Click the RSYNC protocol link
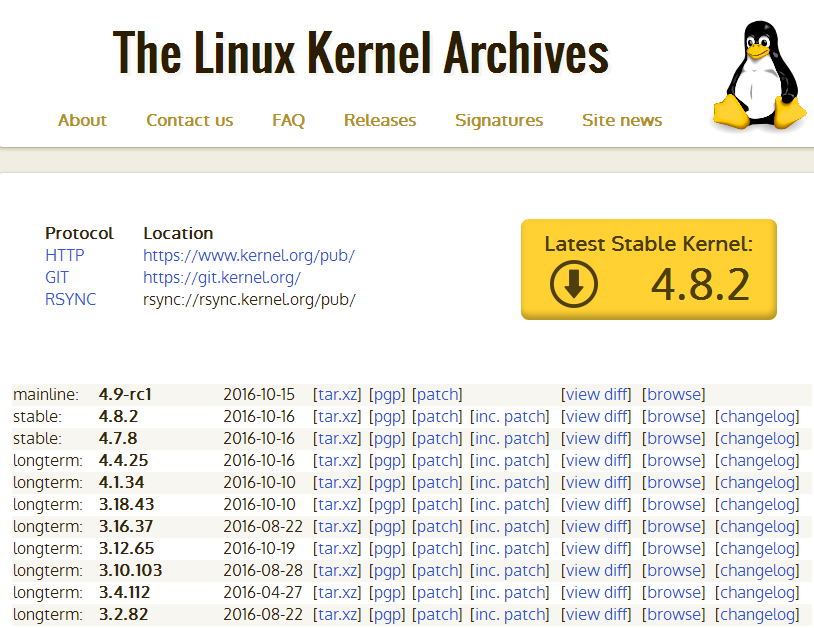 click(x=71, y=299)
